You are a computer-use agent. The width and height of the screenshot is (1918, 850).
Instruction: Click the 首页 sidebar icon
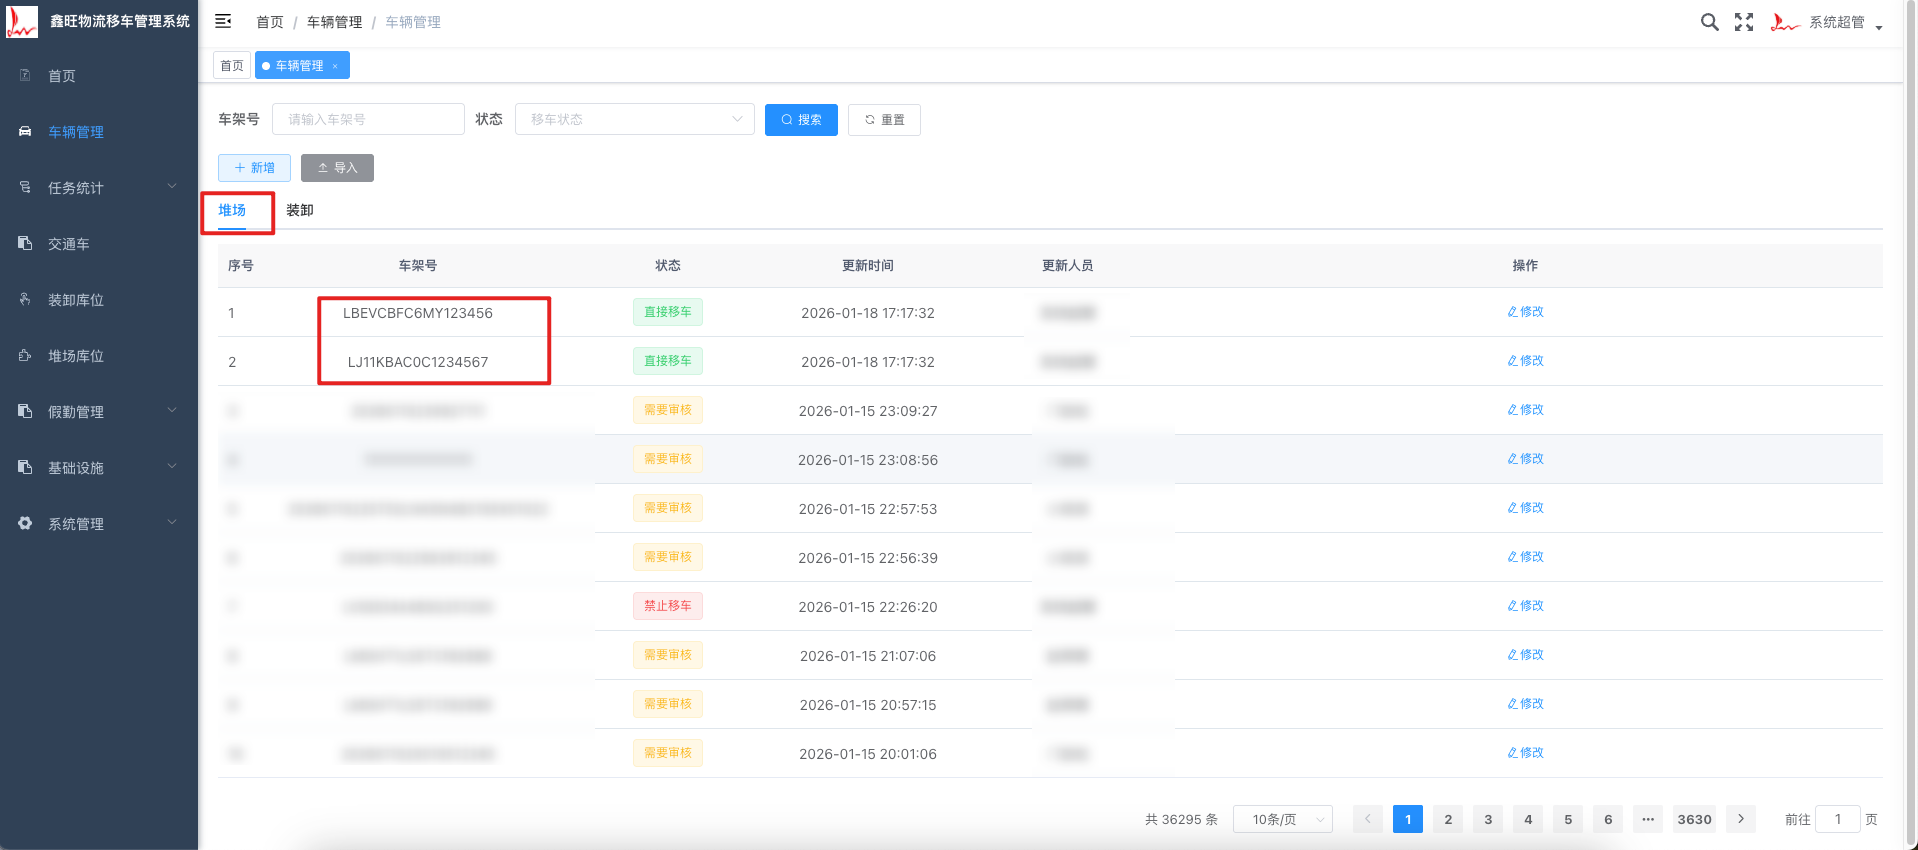tap(25, 75)
